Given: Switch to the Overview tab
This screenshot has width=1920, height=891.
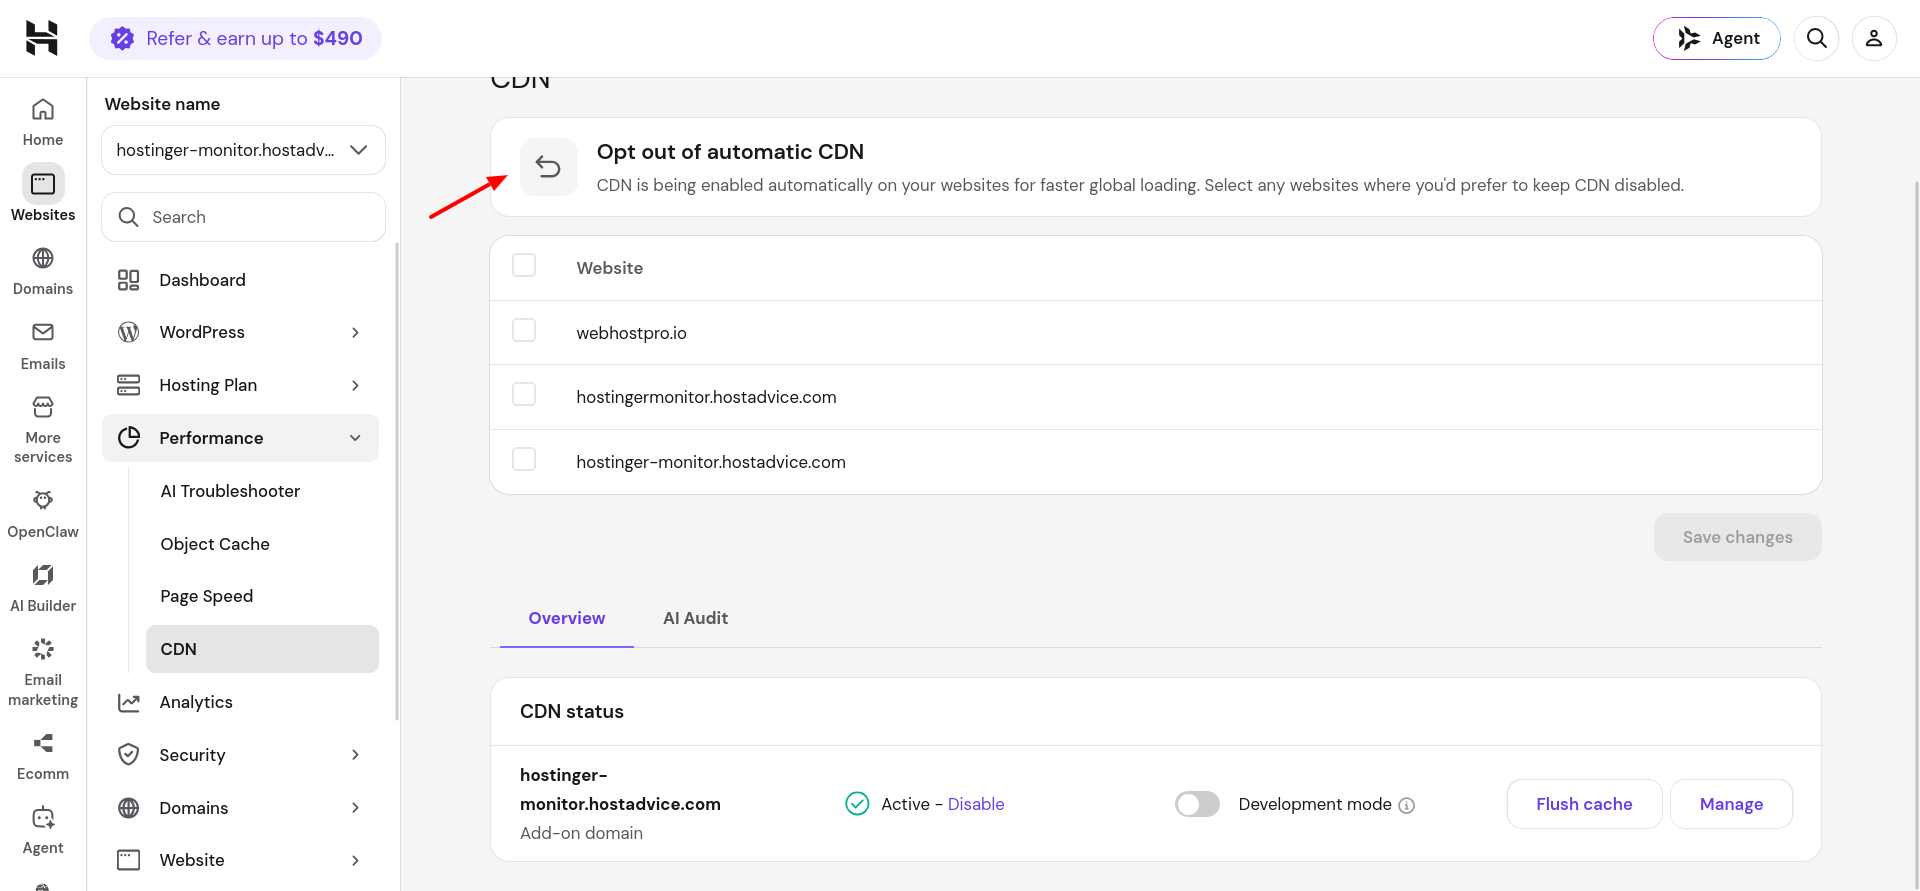Looking at the screenshot, I should click(x=567, y=618).
